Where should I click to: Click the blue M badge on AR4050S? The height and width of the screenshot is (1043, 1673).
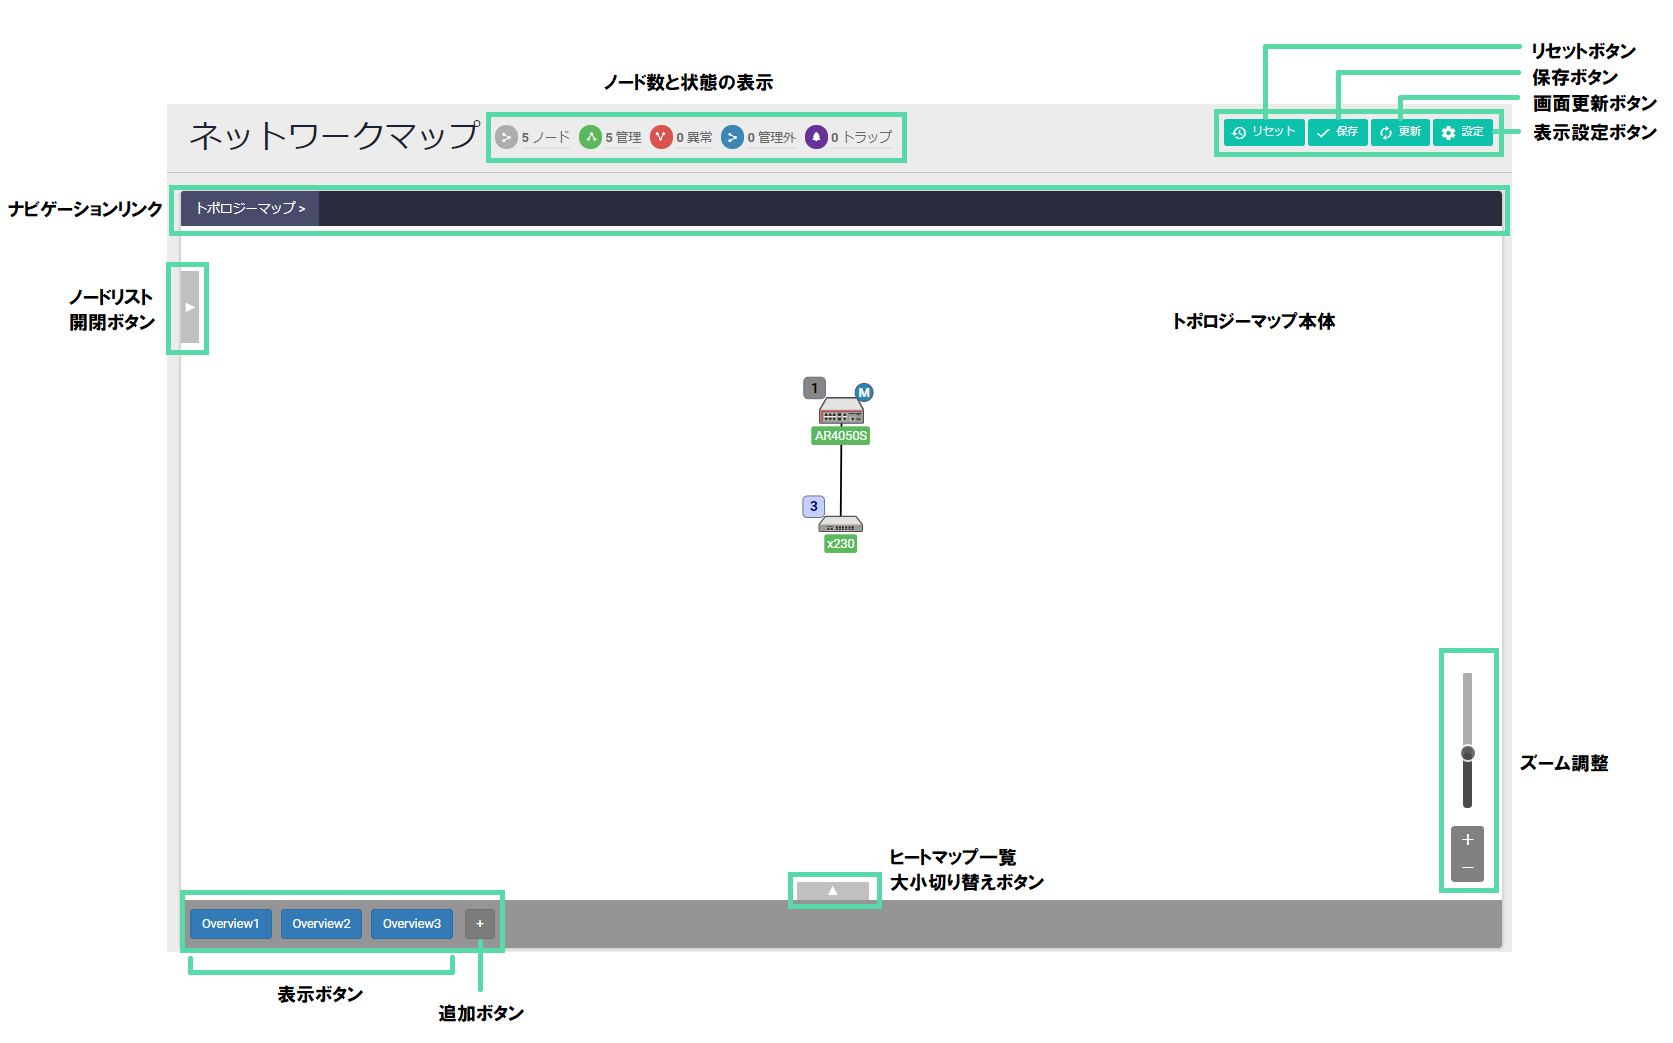[x=864, y=393]
